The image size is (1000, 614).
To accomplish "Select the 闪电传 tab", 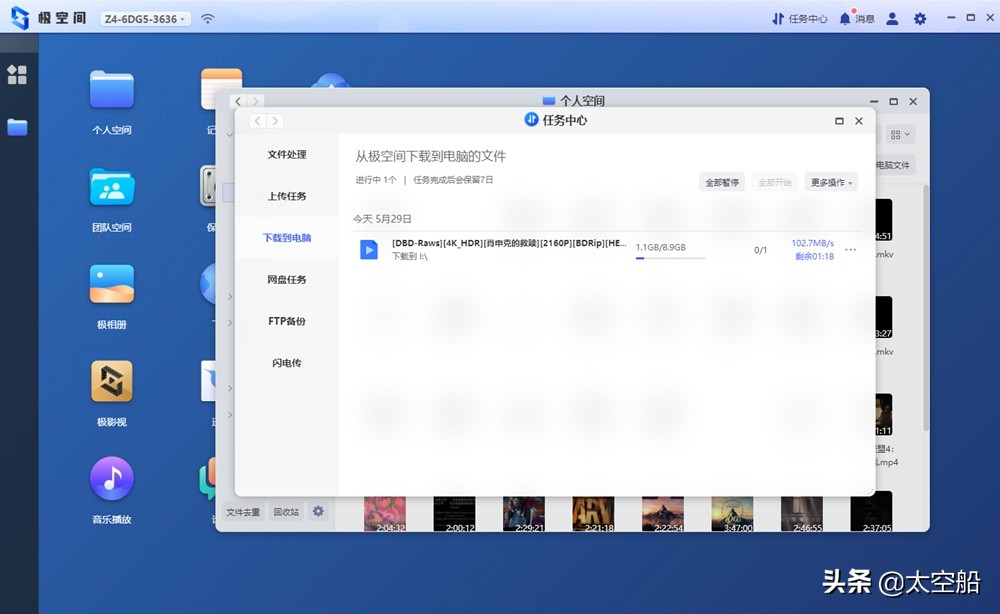I will click(x=286, y=363).
